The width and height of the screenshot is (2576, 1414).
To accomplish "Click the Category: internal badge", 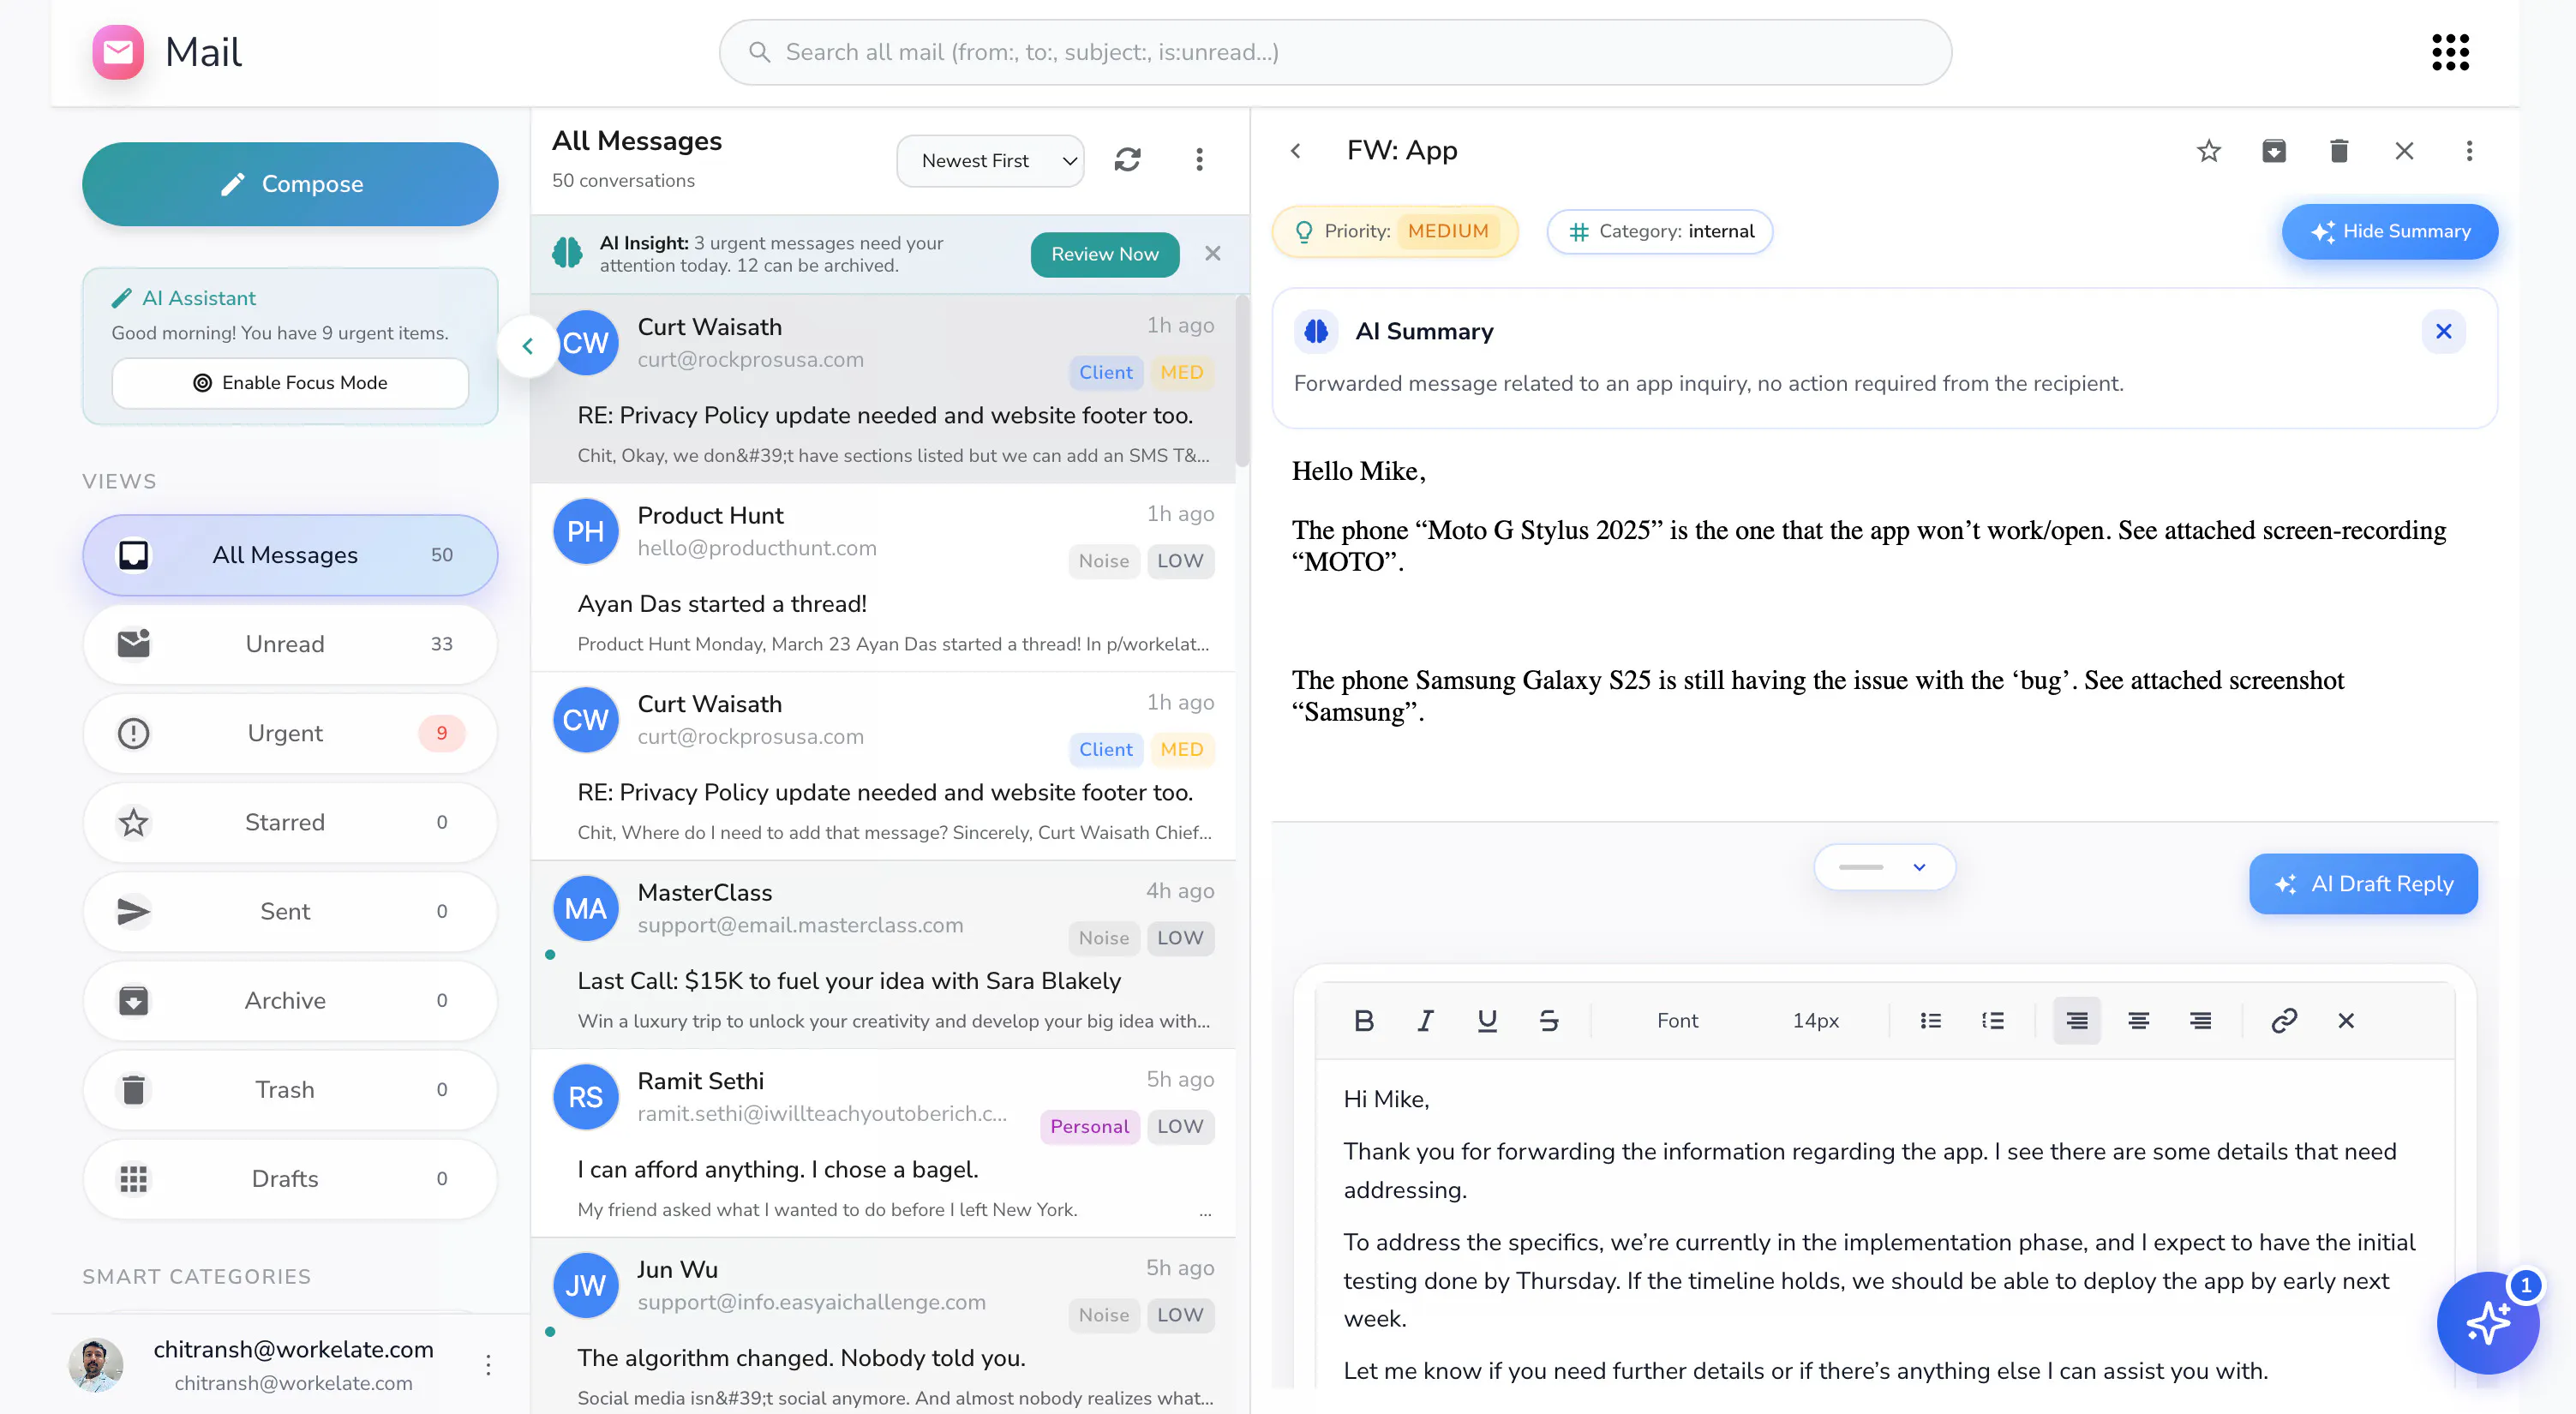I will (1659, 231).
